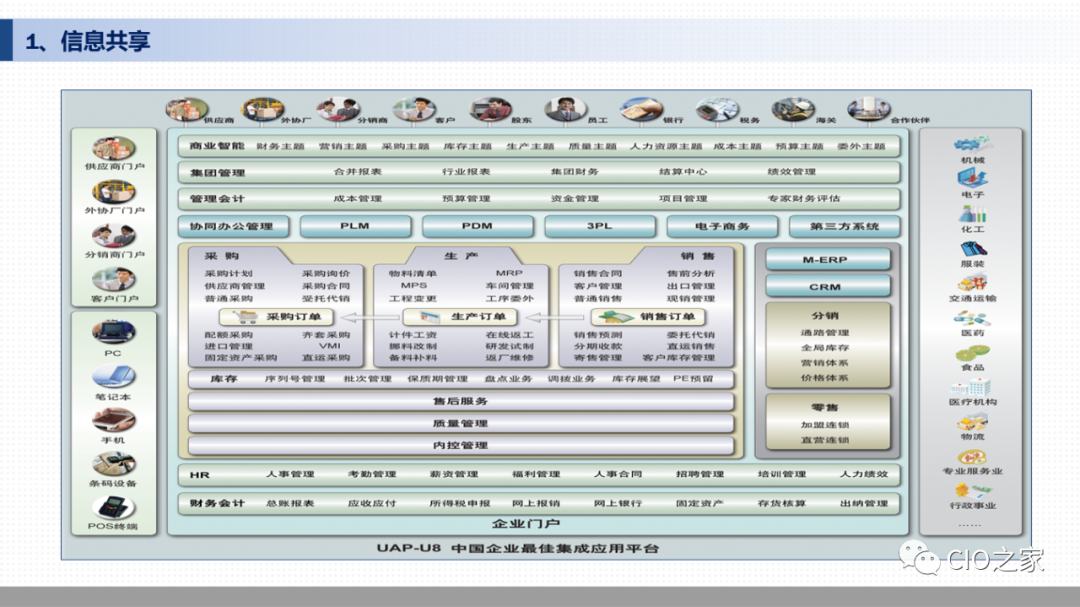Open the CRM module button
This screenshot has width=1080, height=607.
(x=827, y=286)
